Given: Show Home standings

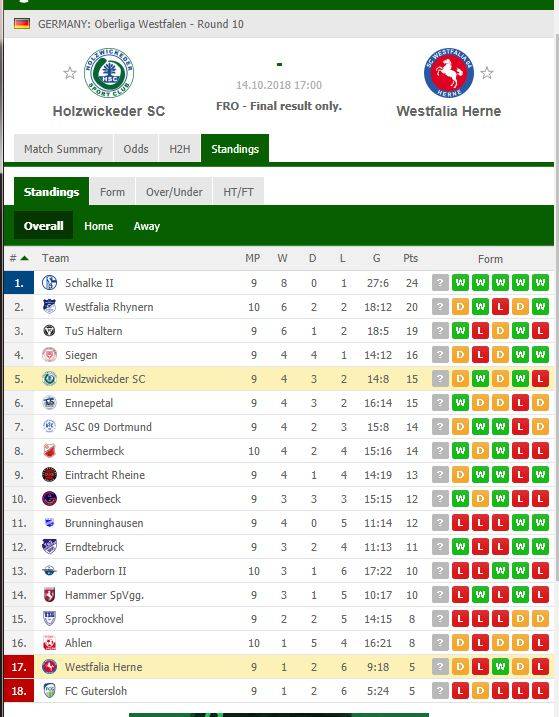Looking at the screenshot, I should pos(98,226).
